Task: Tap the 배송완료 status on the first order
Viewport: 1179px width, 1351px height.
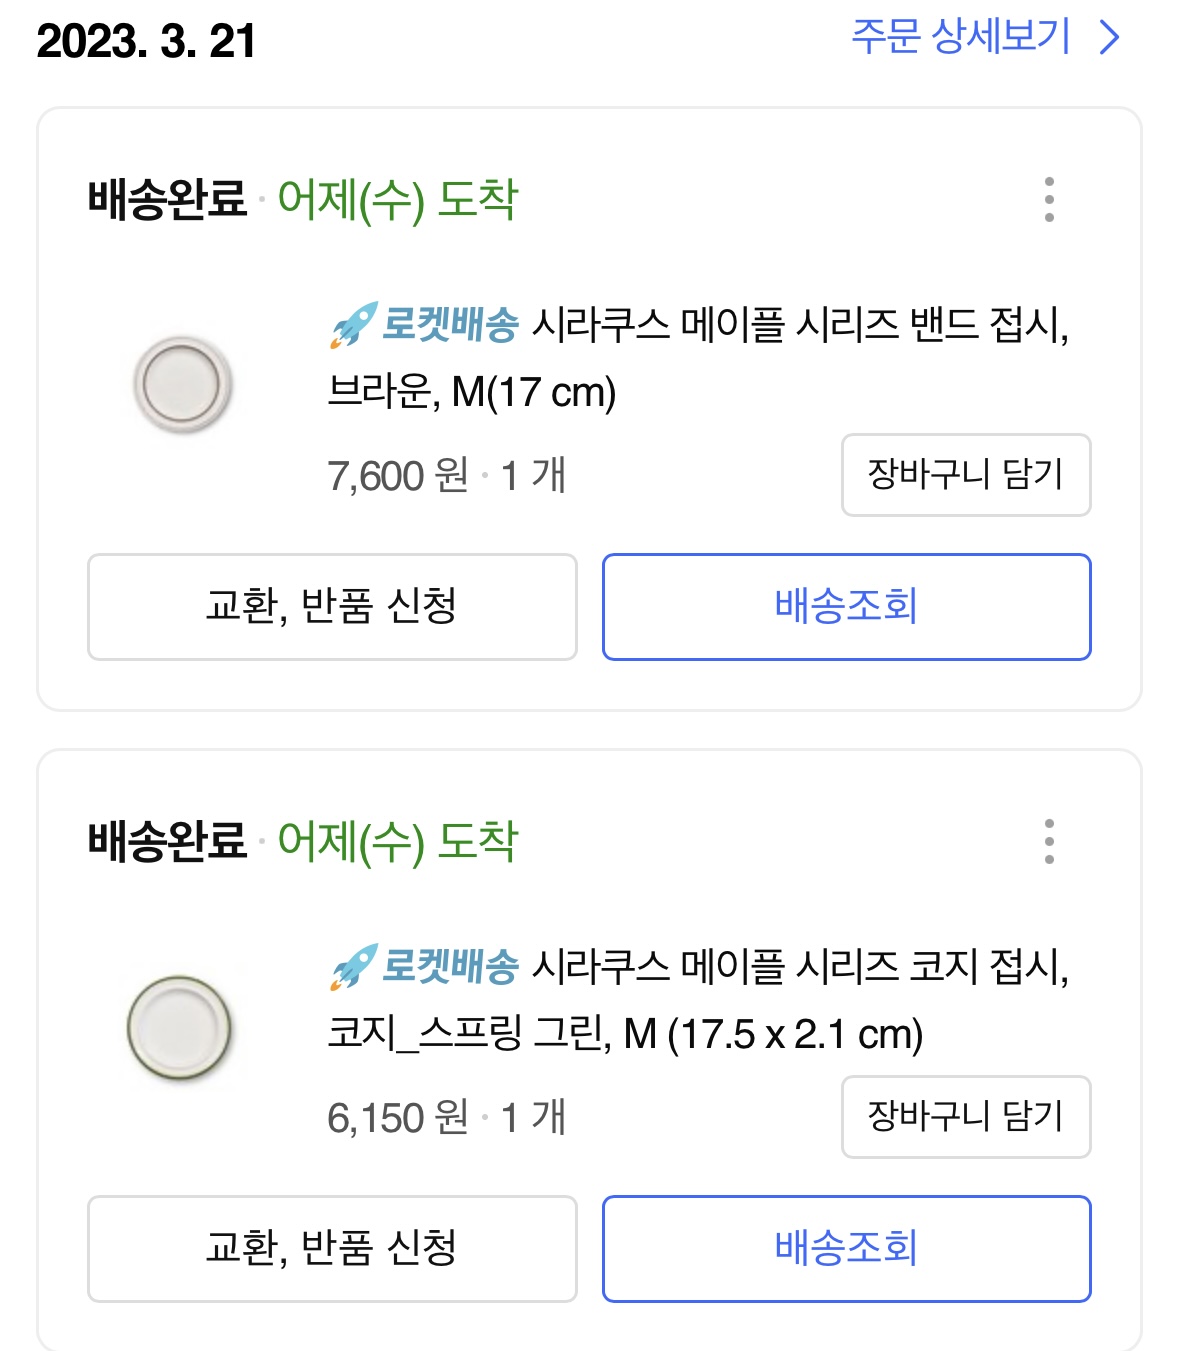Action: coord(167,199)
